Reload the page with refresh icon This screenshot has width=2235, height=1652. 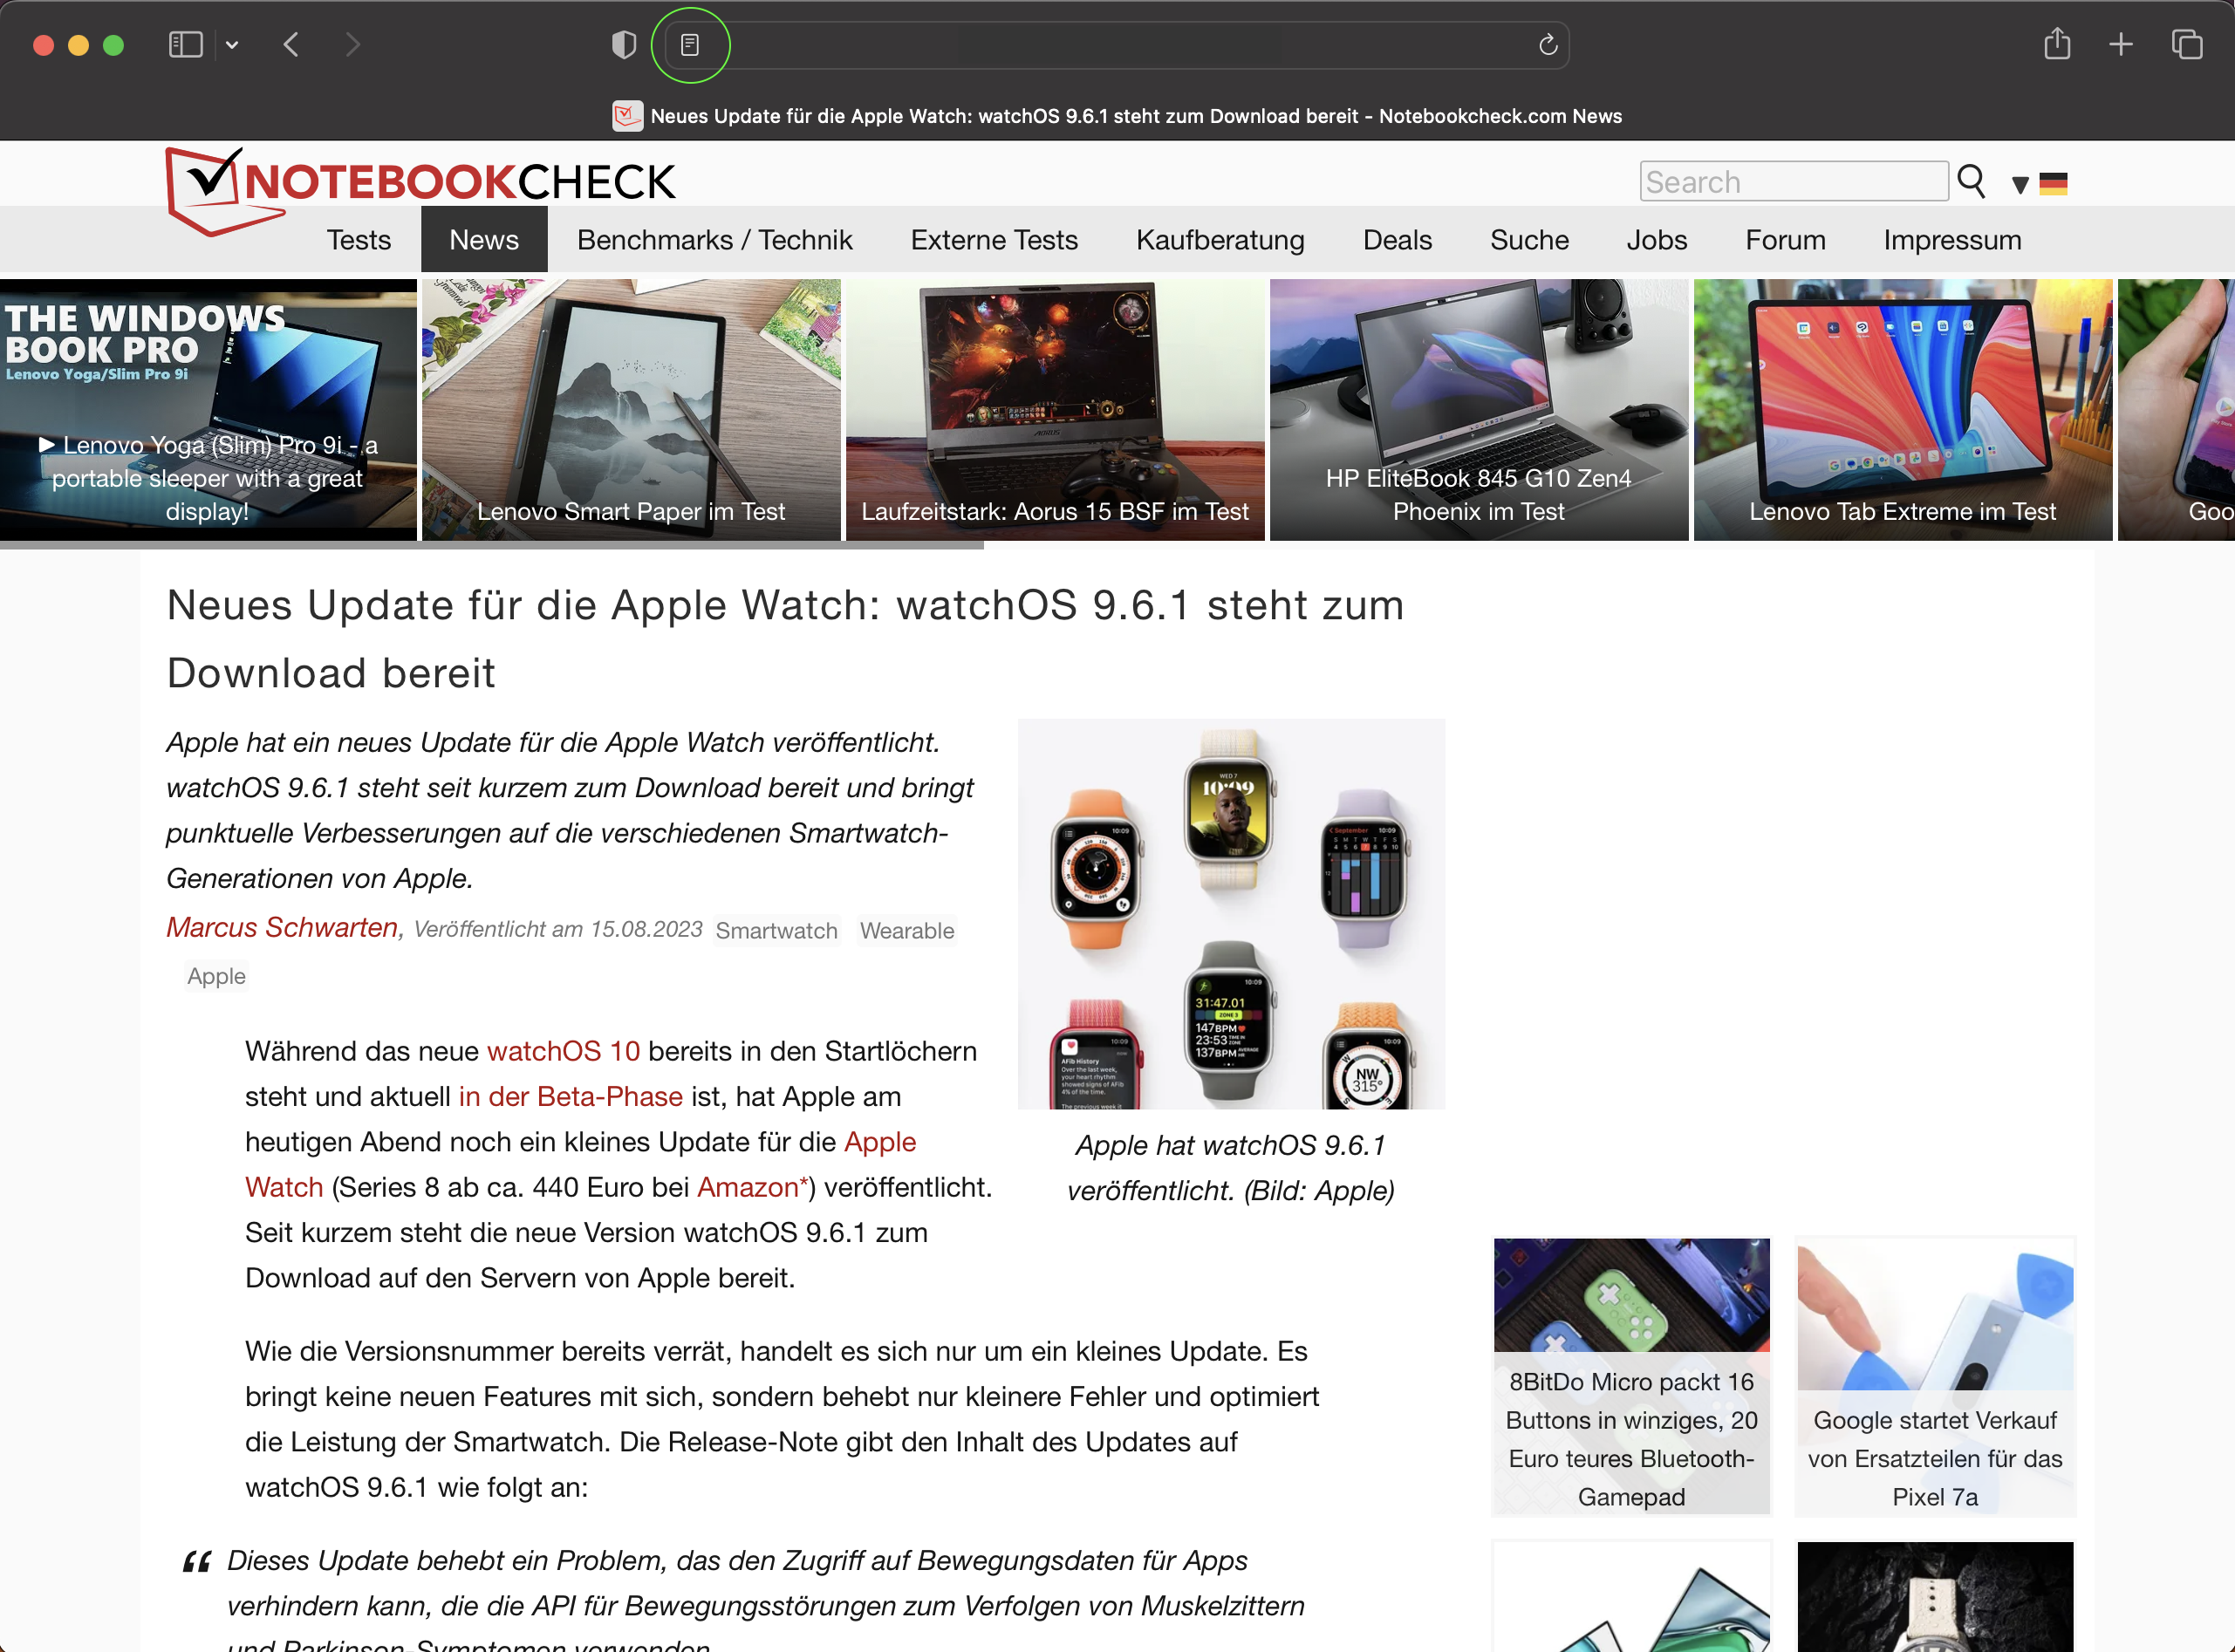tap(1547, 45)
